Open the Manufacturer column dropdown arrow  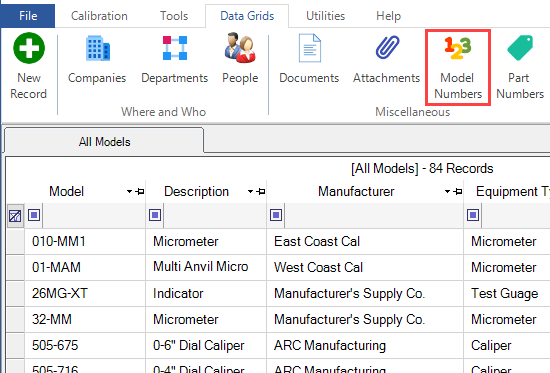tap(448, 192)
